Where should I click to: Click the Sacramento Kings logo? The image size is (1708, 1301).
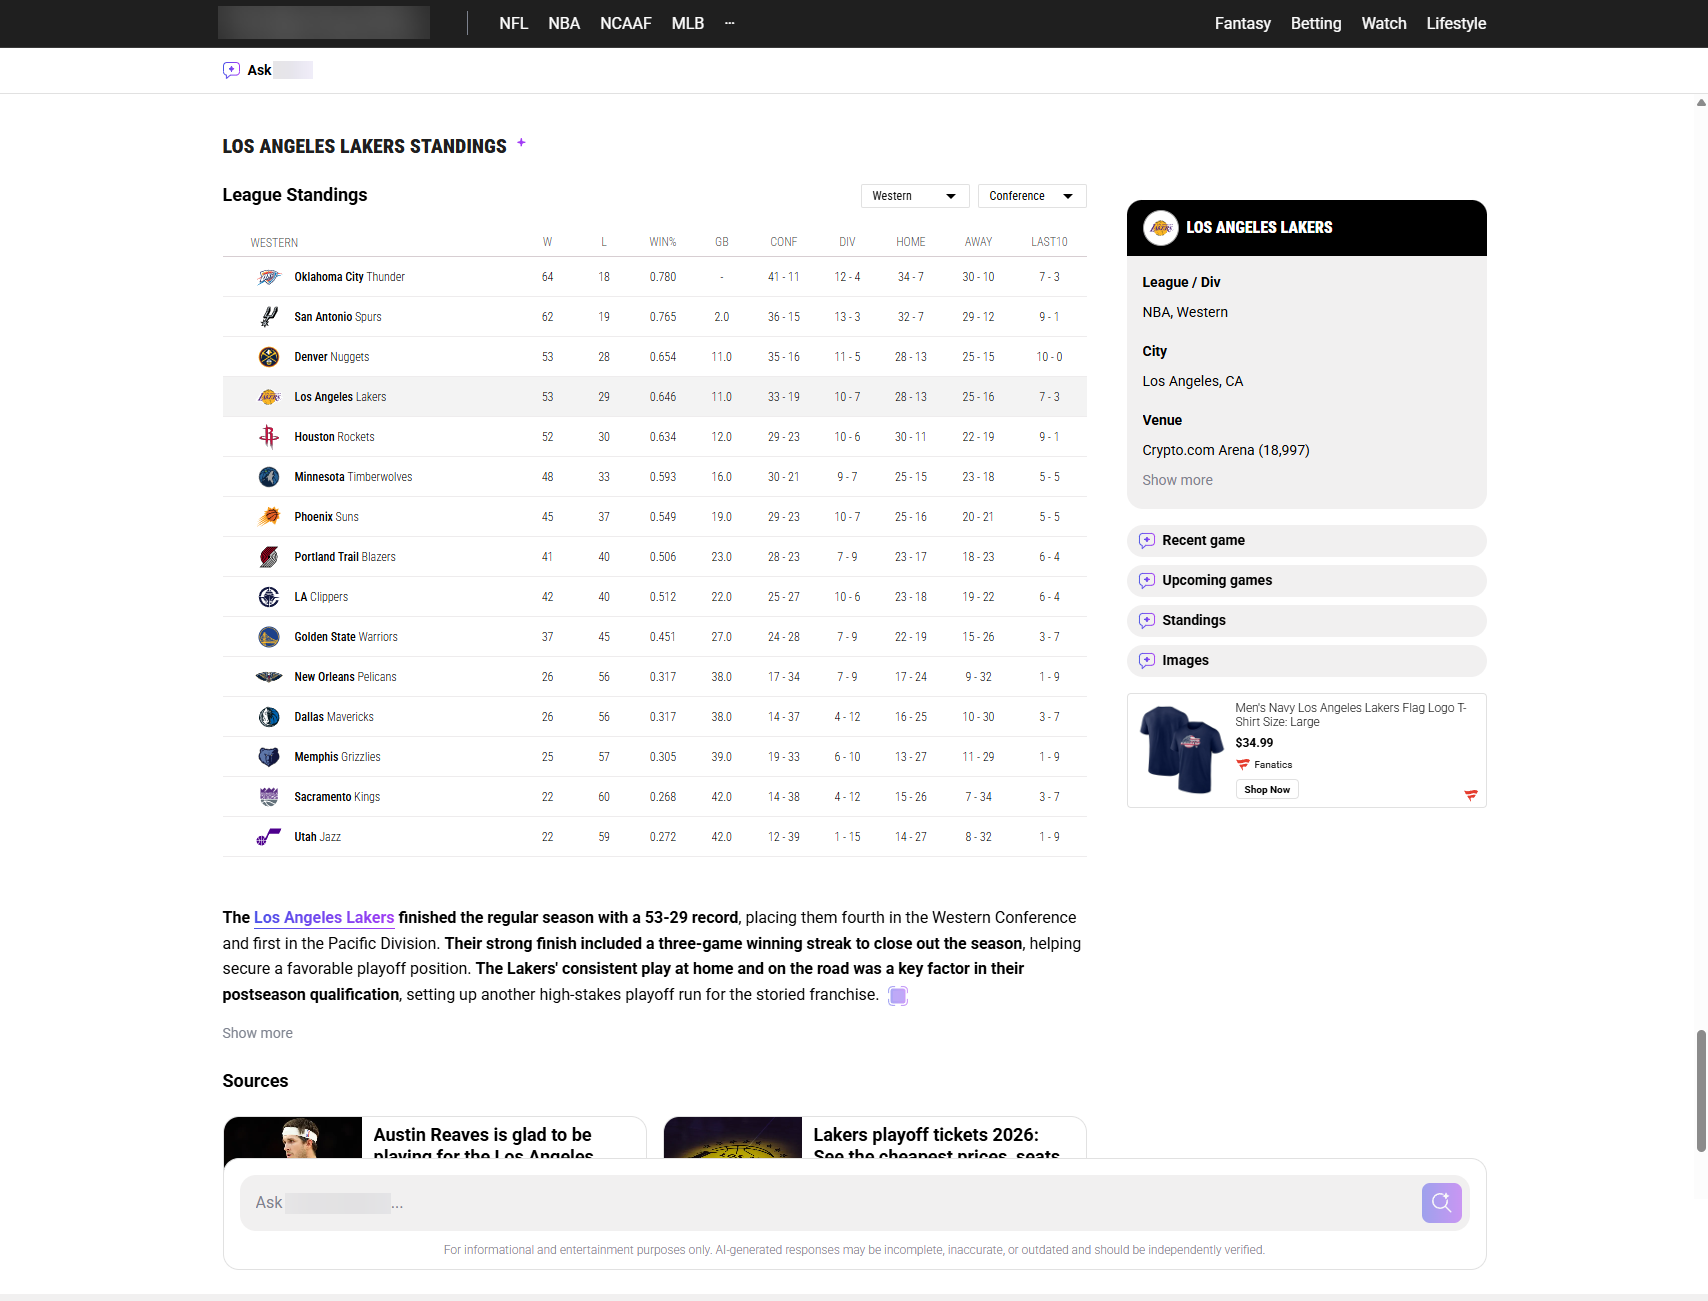(x=269, y=797)
